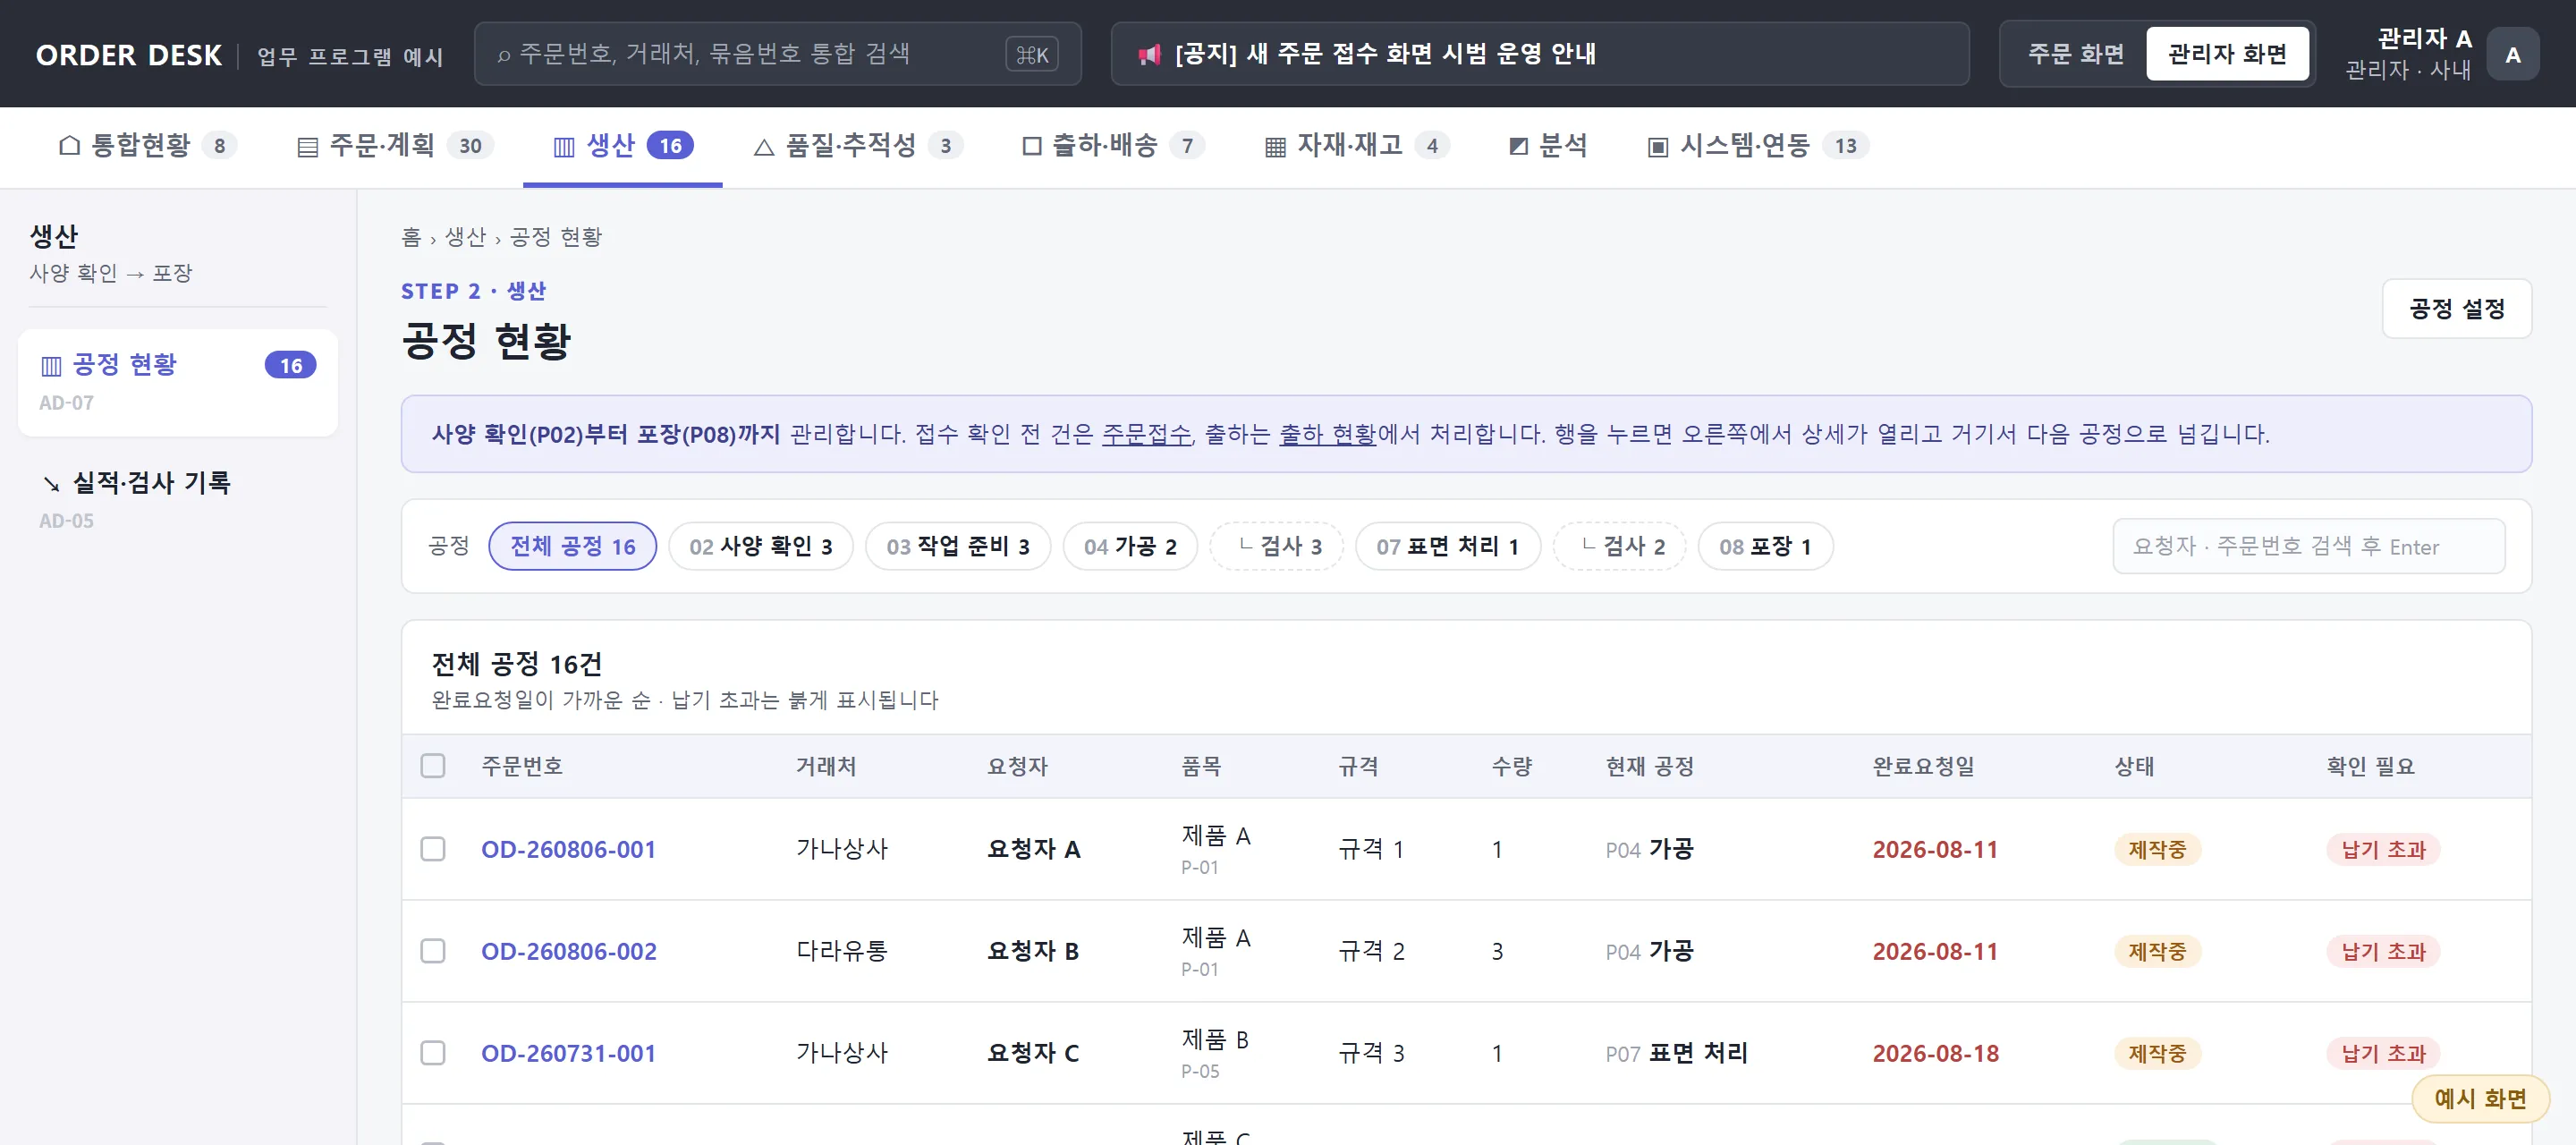Image resolution: width=2576 pixels, height=1145 pixels.
Task: Click the arrow icon of 실적·검사 기록
Action: pos(51,484)
